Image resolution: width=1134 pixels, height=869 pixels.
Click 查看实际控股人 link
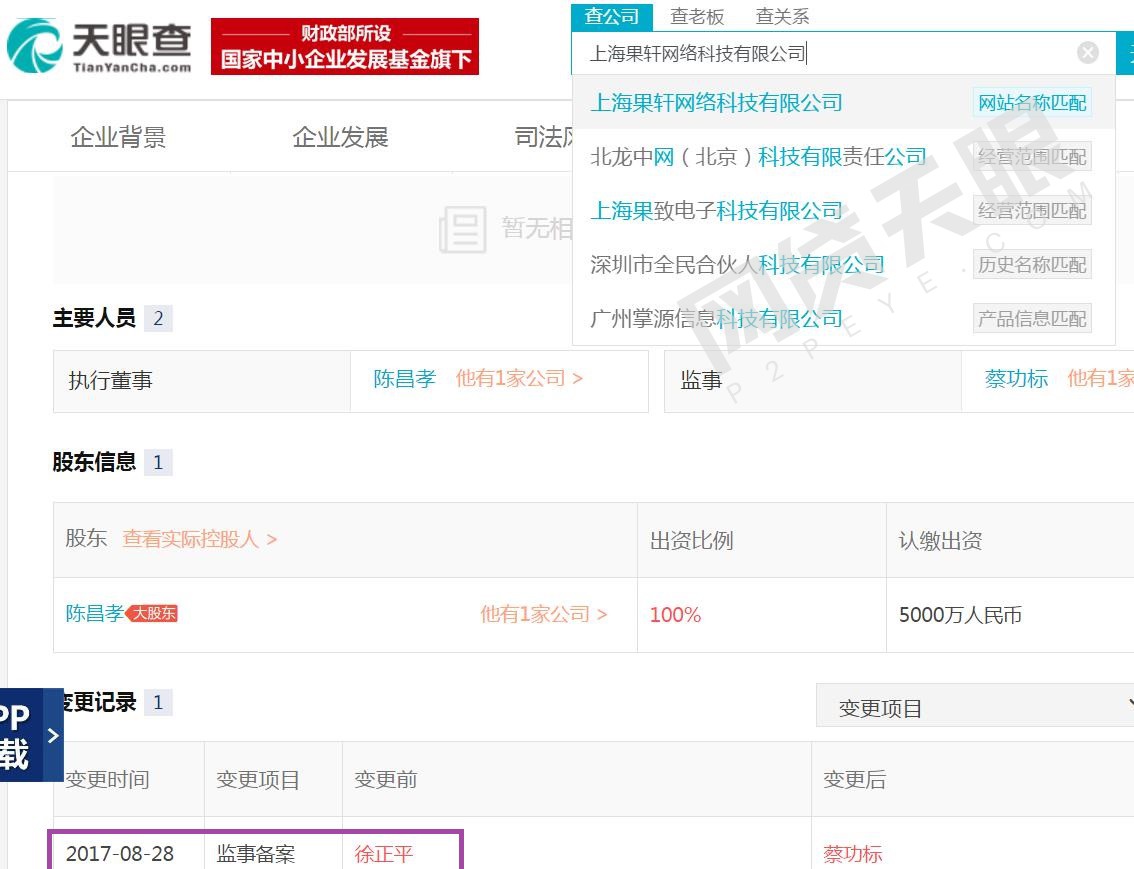click(x=200, y=539)
